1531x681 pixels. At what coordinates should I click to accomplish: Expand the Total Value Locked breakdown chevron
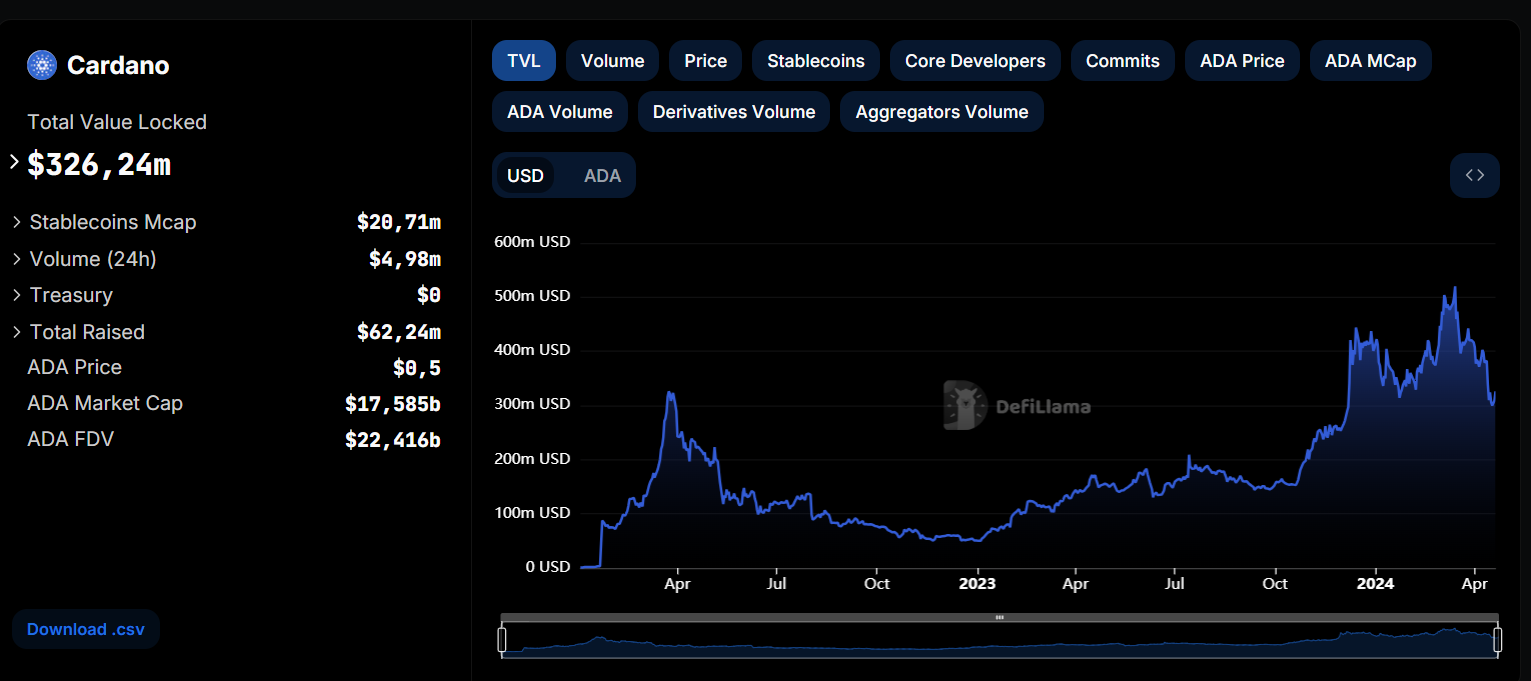[14, 161]
